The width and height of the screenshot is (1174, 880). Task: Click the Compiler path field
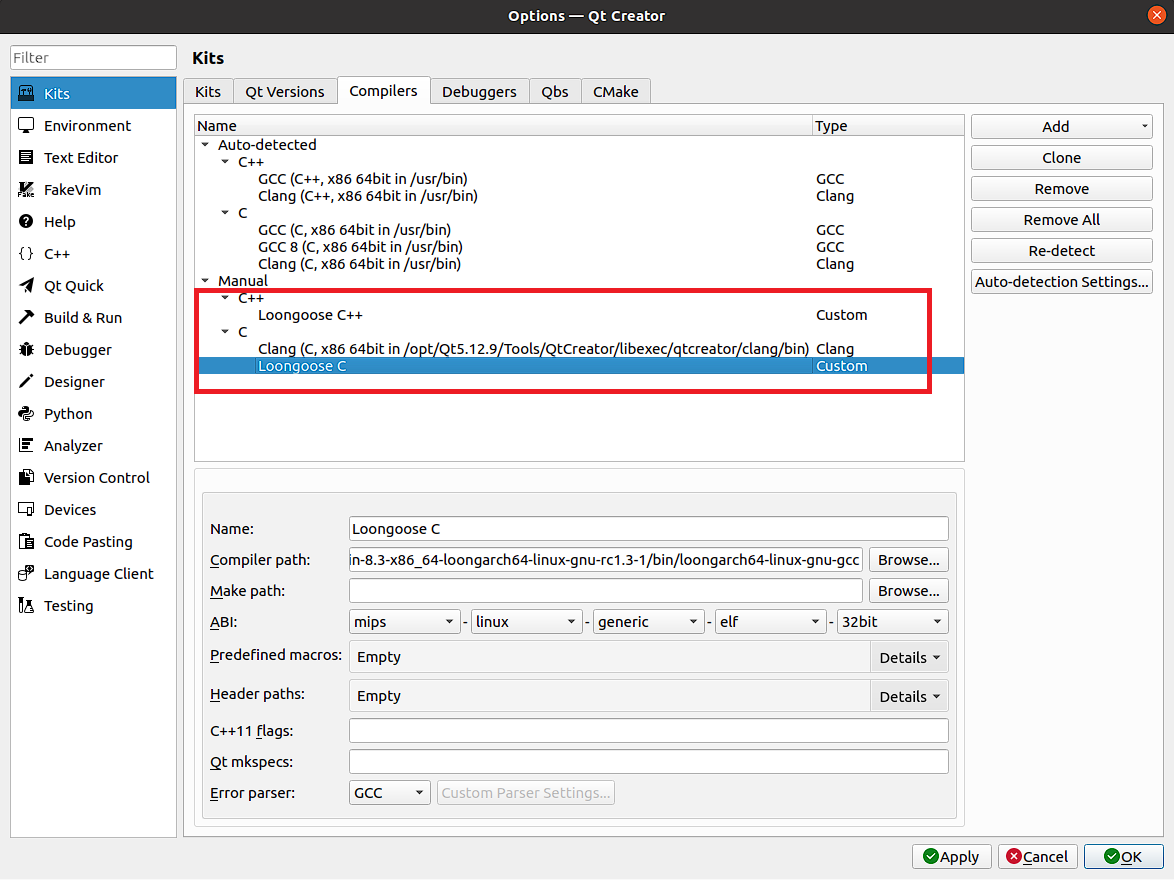pos(605,559)
